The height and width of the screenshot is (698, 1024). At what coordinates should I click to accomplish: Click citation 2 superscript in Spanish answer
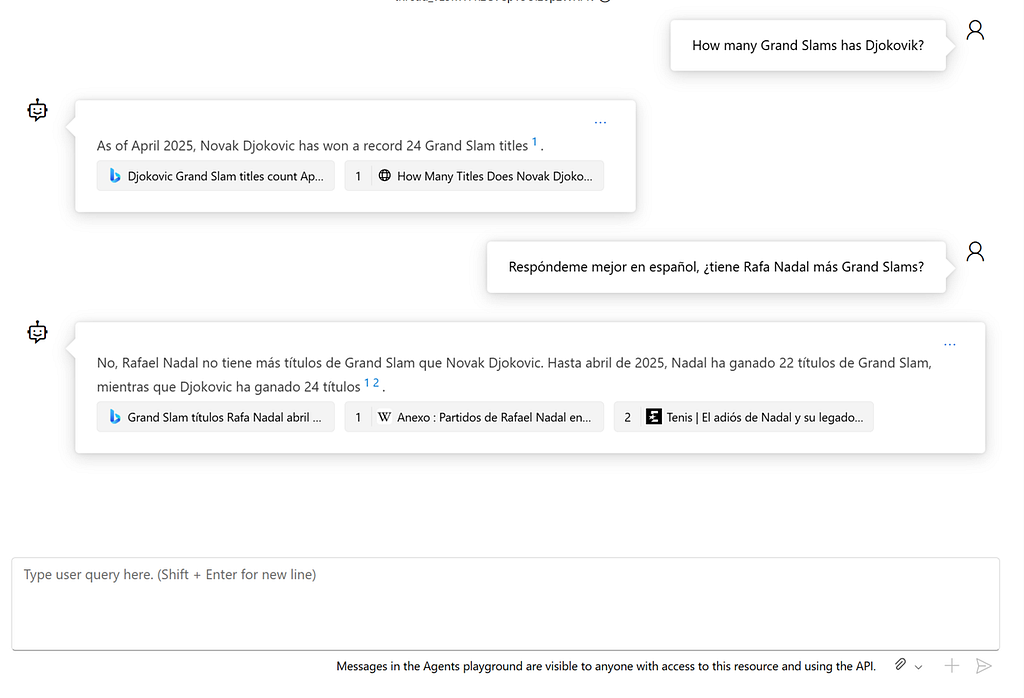[x=376, y=383]
